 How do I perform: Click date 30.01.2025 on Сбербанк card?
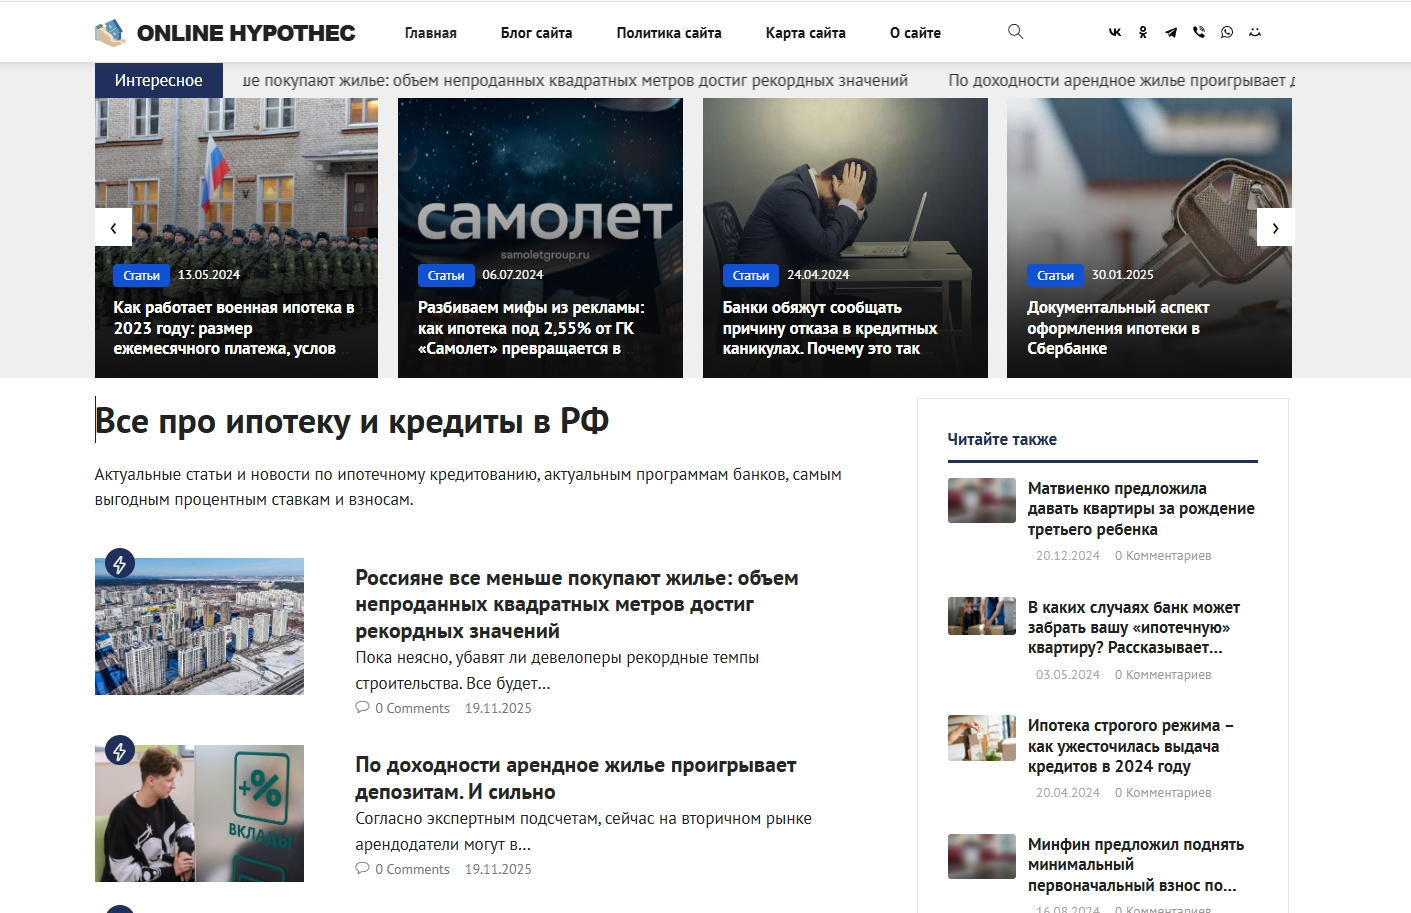(1123, 275)
